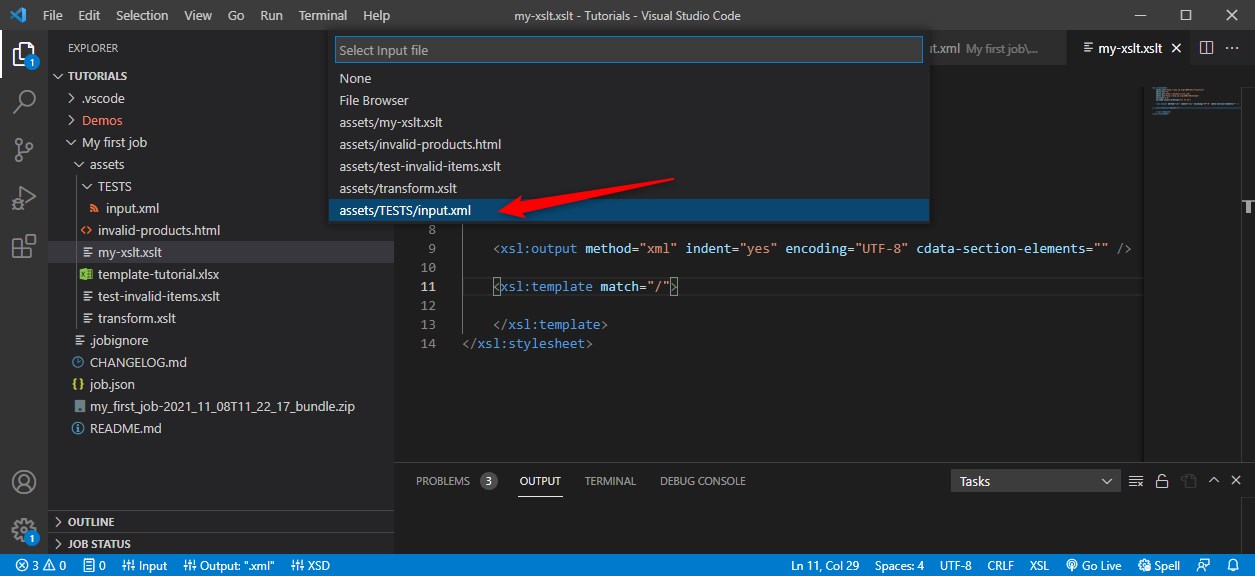Switch to the DEBUG CONSOLE tab

pyautogui.click(x=703, y=481)
